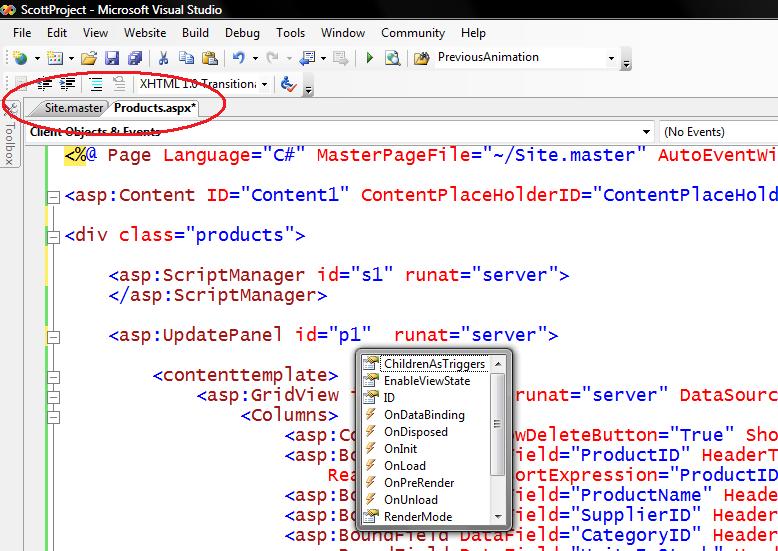Screen dimensions: 778x551
Task: Cut selection using the scissors icon
Action: click(163, 58)
